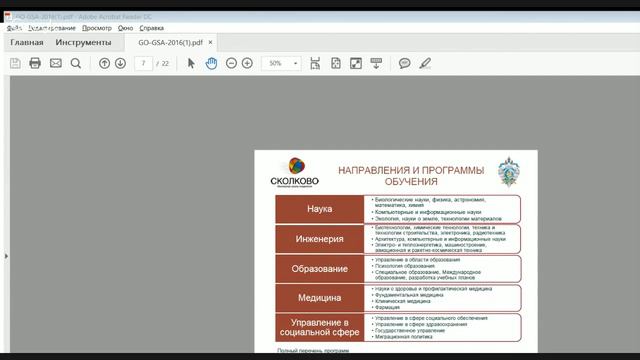Click the total page count 22
This screenshot has width=640, height=360.
click(x=165, y=63)
